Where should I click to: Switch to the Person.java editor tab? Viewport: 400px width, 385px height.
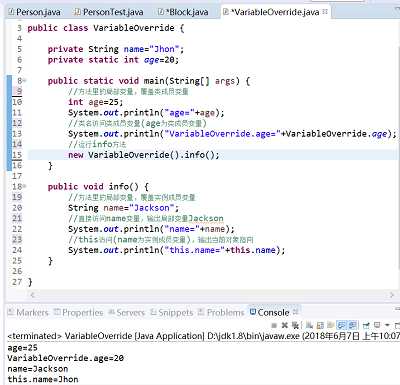35,12
